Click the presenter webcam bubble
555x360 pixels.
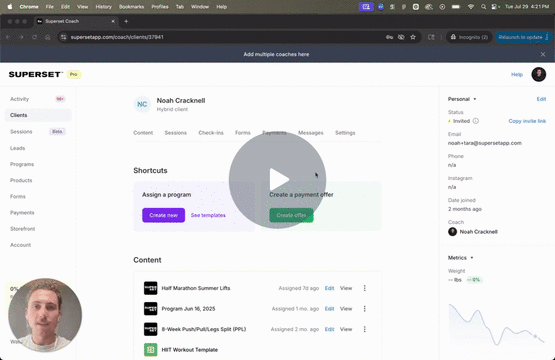tap(45, 315)
